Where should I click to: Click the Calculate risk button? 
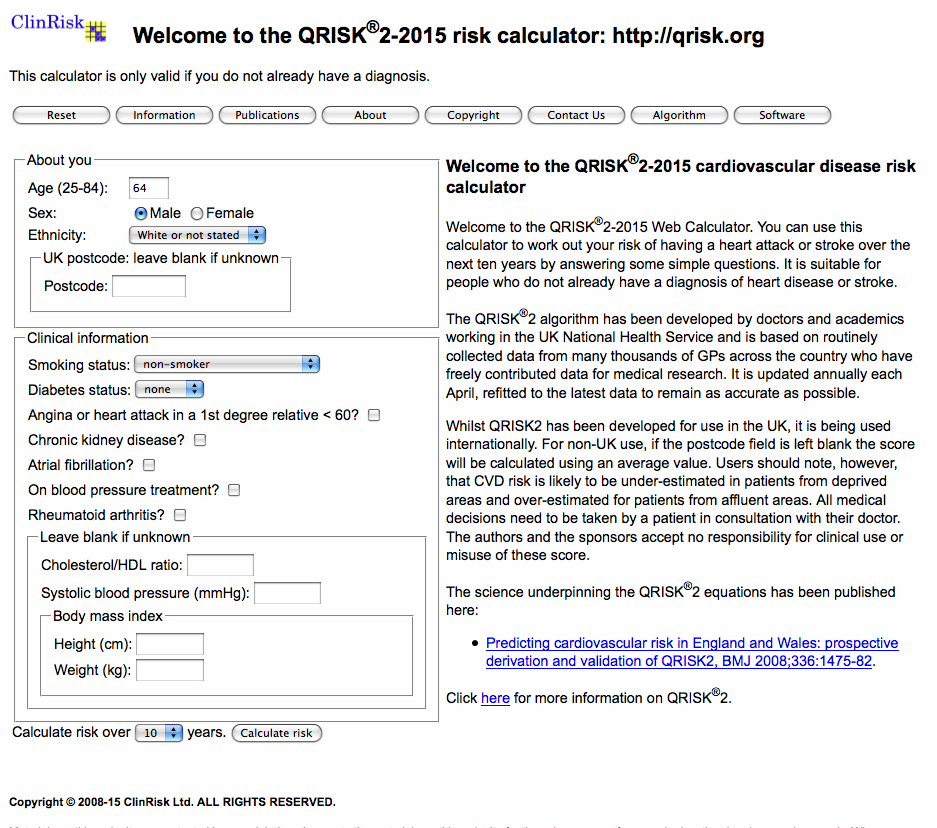coord(277,733)
